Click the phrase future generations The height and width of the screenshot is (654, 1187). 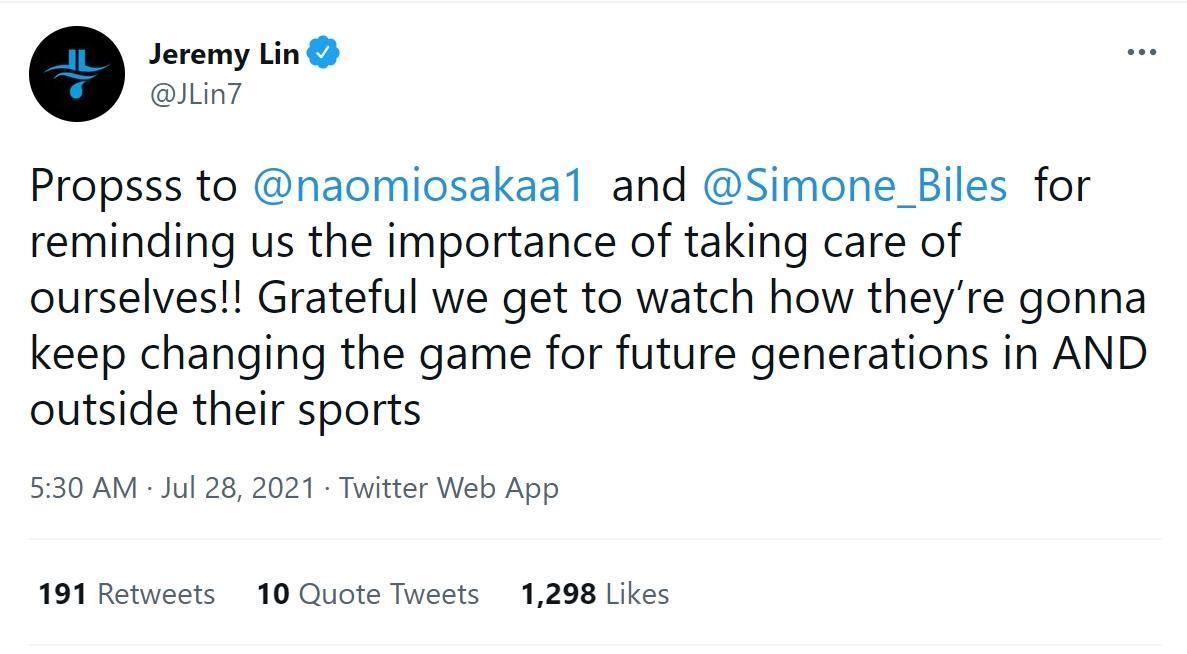802,354
